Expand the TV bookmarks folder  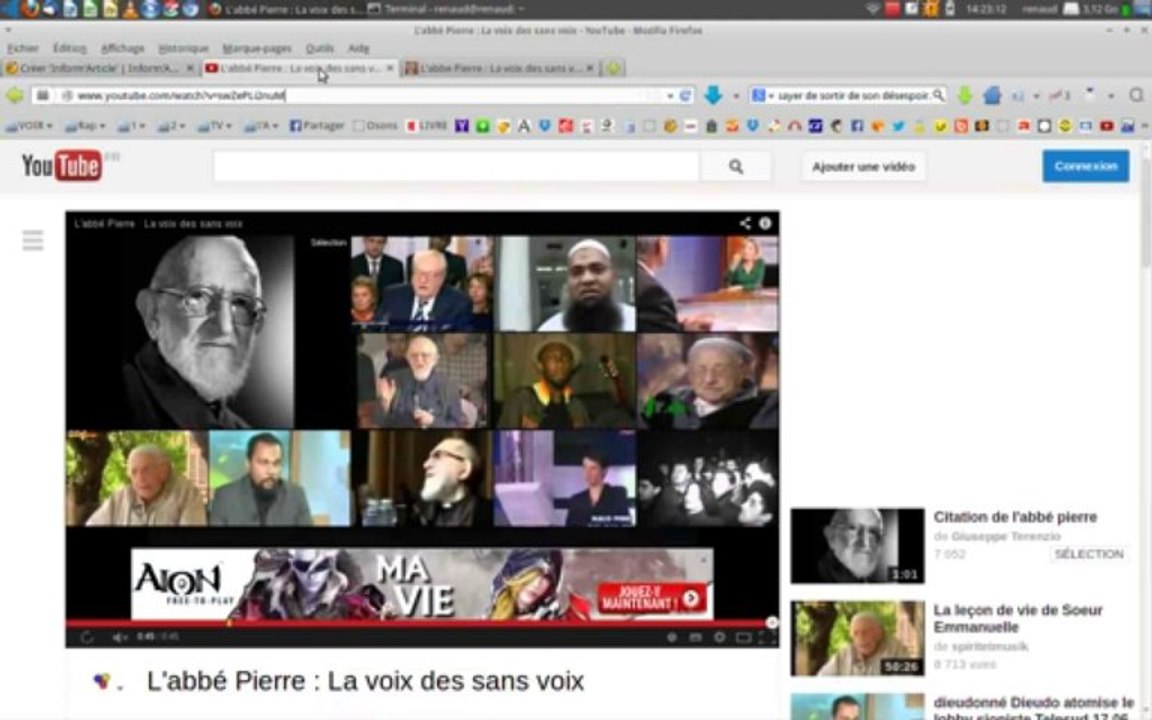(x=215, y=126)
